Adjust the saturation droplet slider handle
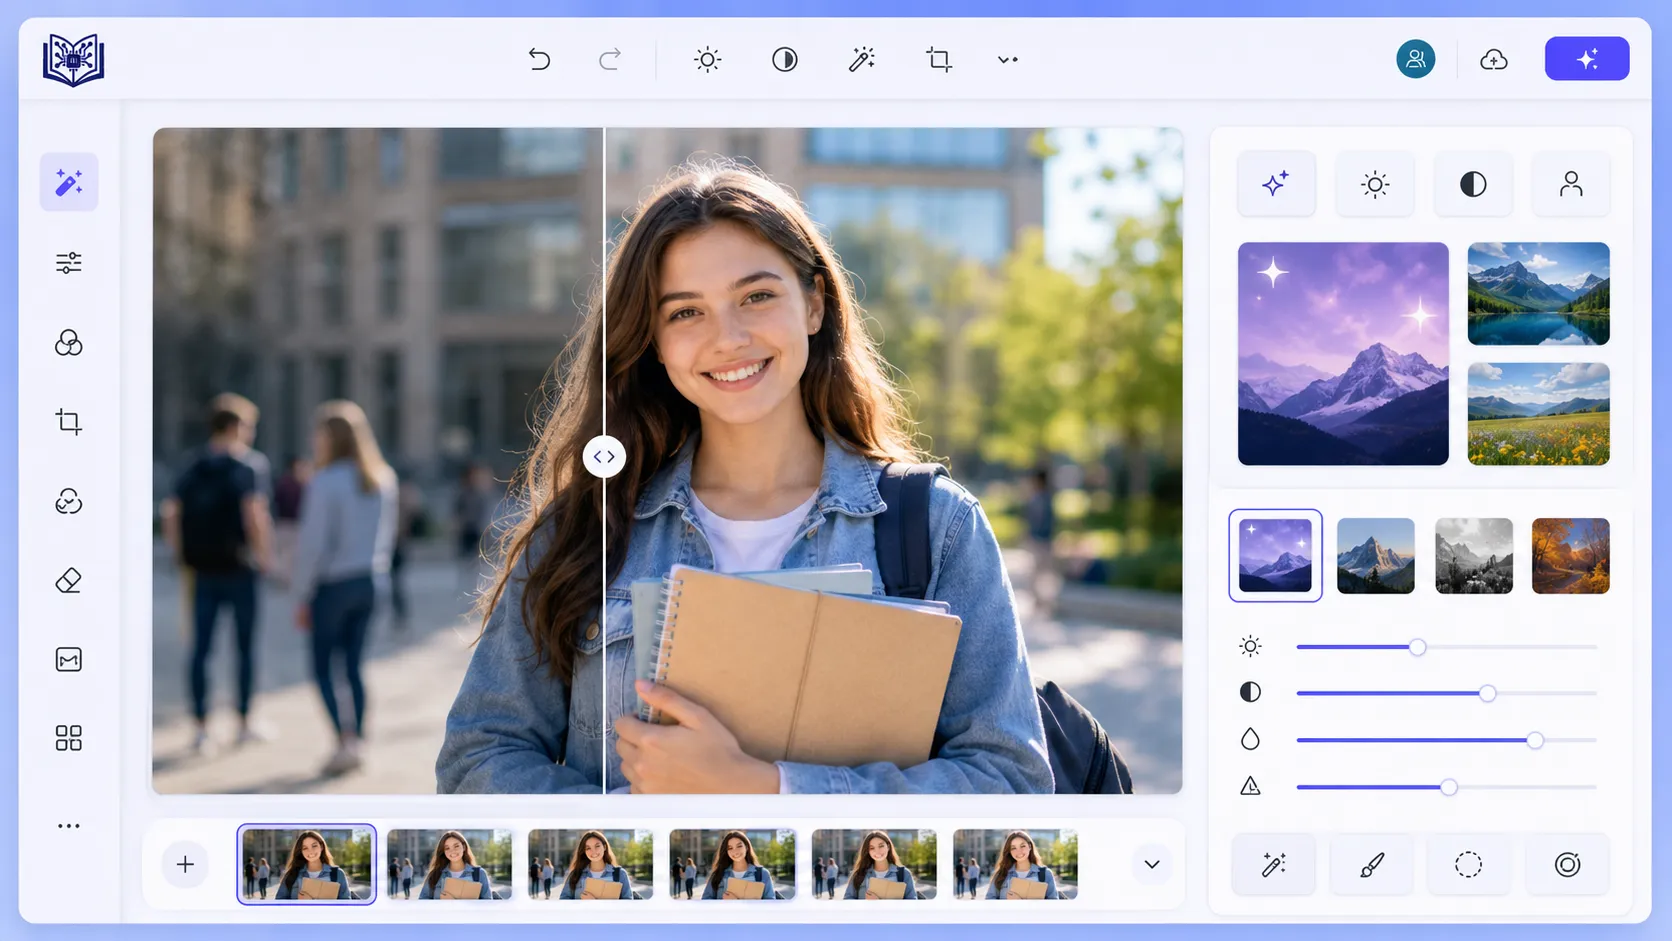1672x941 pixels. tap(1535, 740)
